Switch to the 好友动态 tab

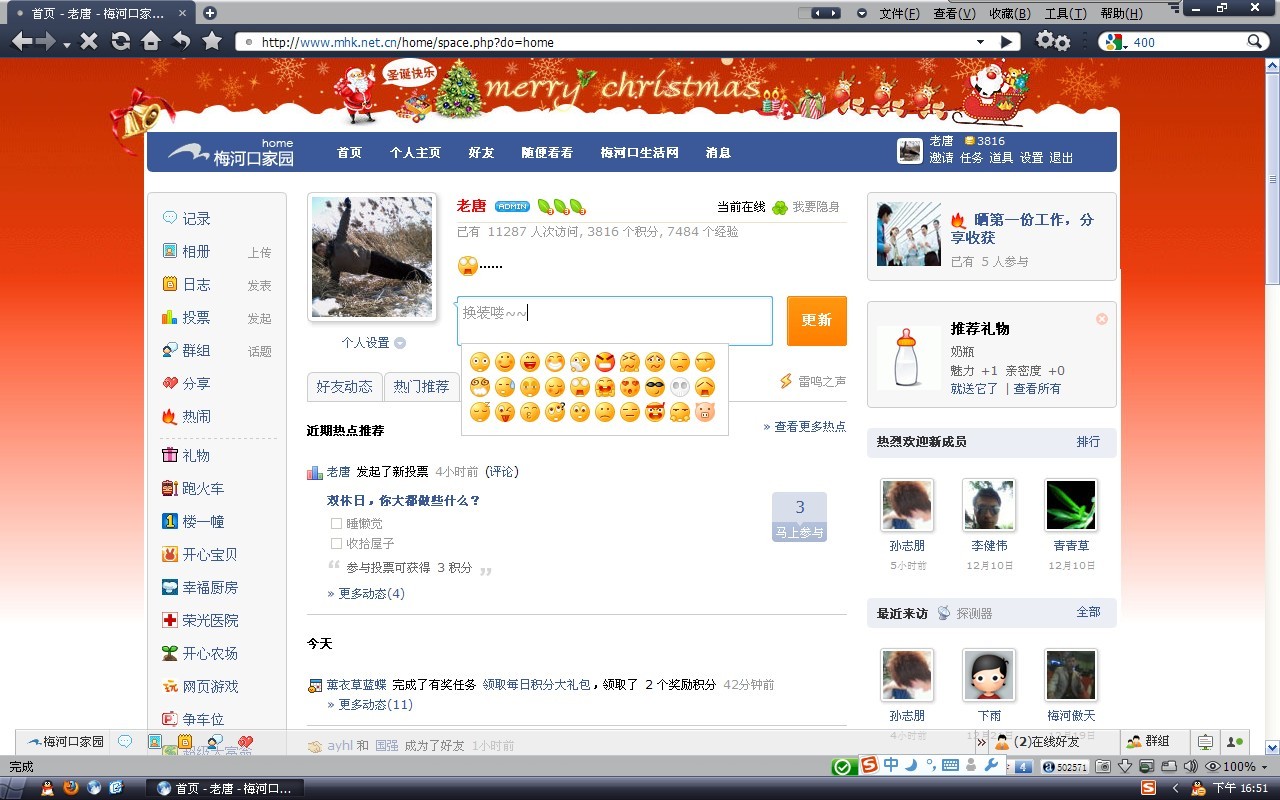click(x=344, y=386)
